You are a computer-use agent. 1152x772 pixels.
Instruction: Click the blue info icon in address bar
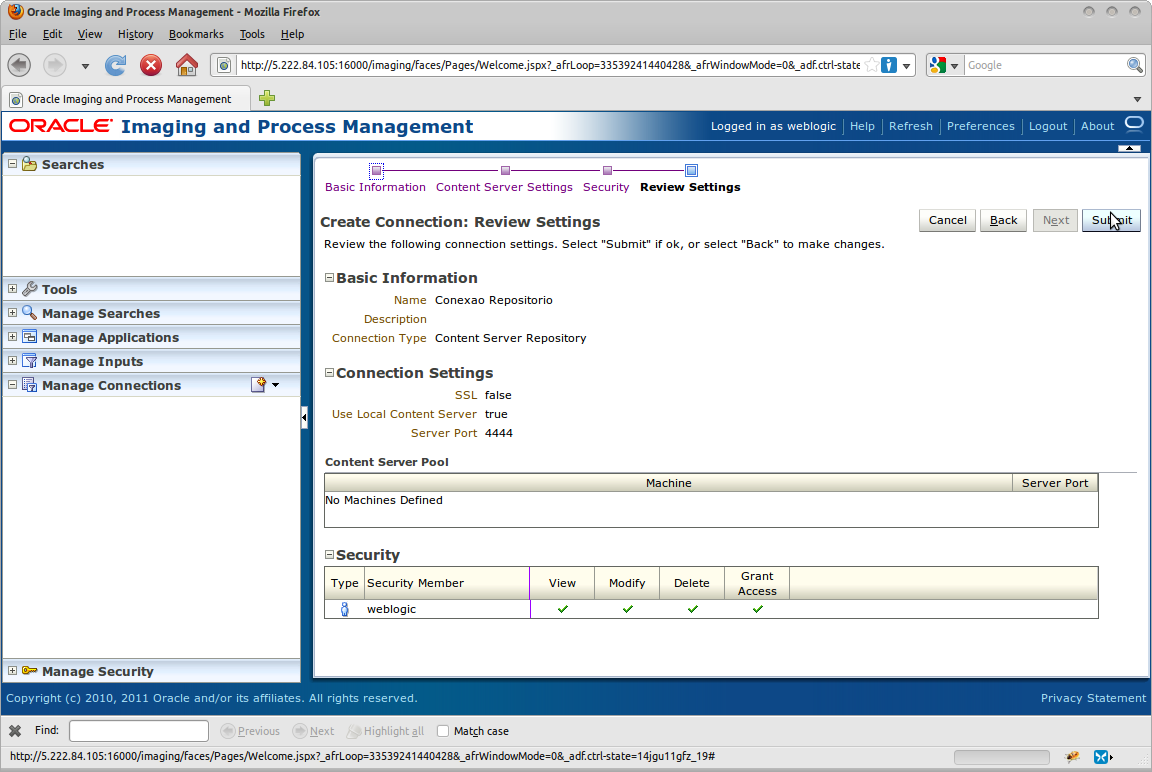(889, 65)
